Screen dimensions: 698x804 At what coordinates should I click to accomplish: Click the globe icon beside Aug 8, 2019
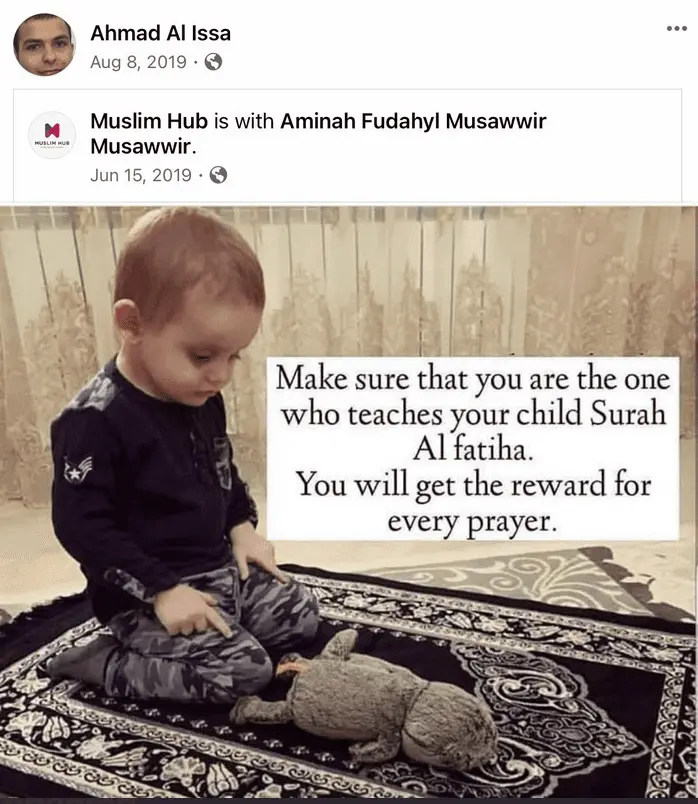(213, 62)
